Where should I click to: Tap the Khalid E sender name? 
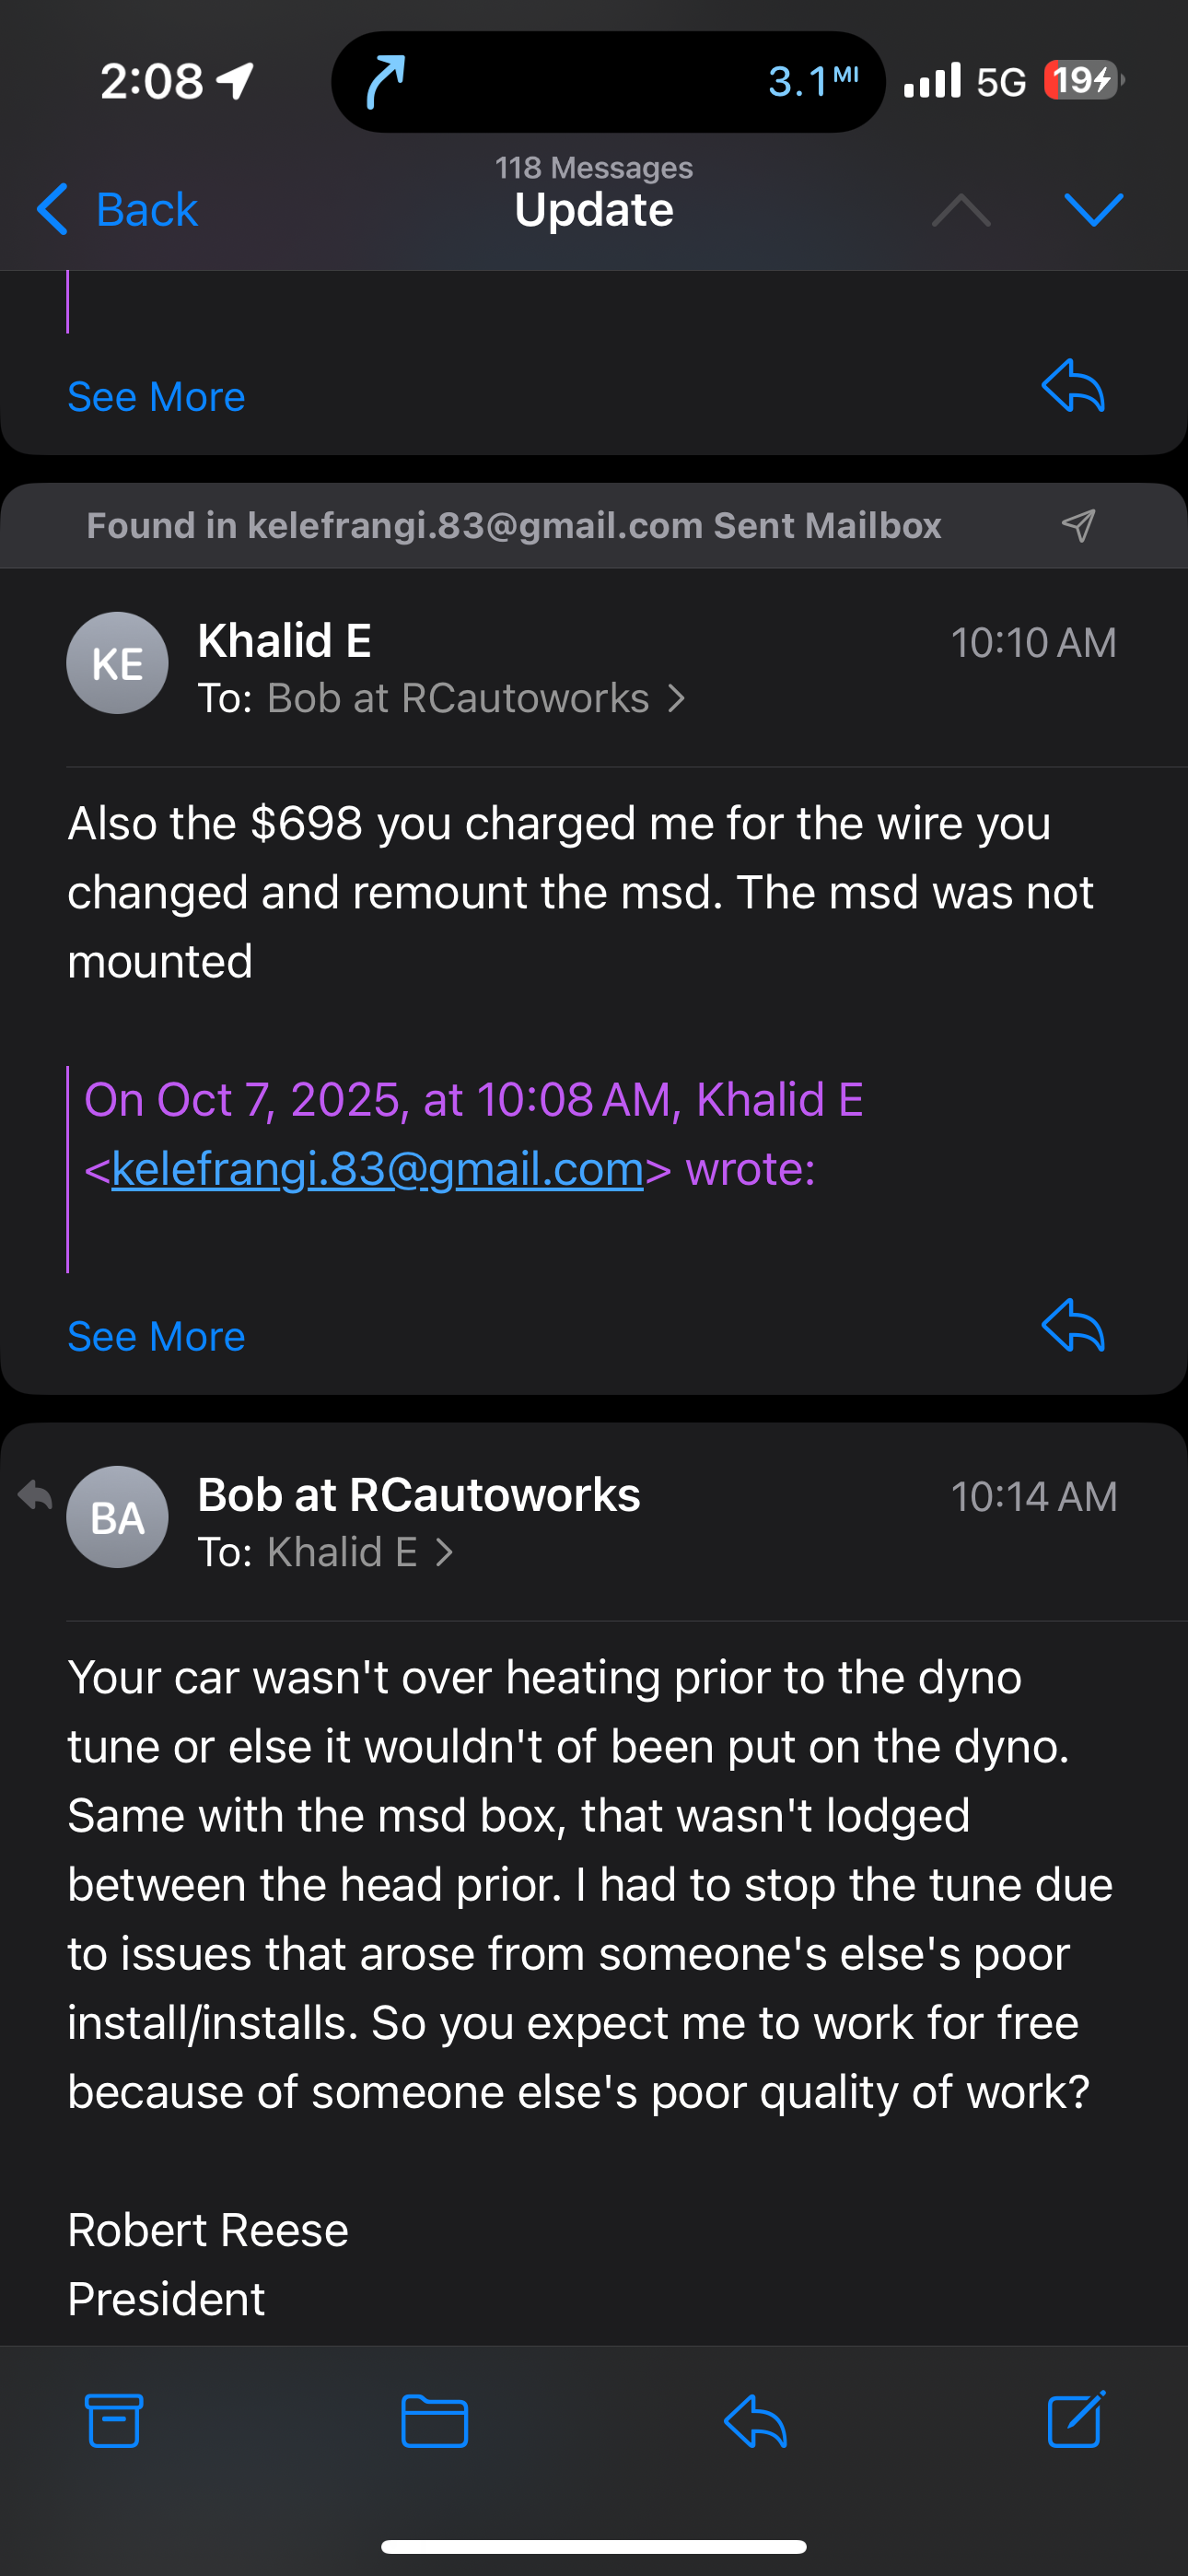point(284,640)
